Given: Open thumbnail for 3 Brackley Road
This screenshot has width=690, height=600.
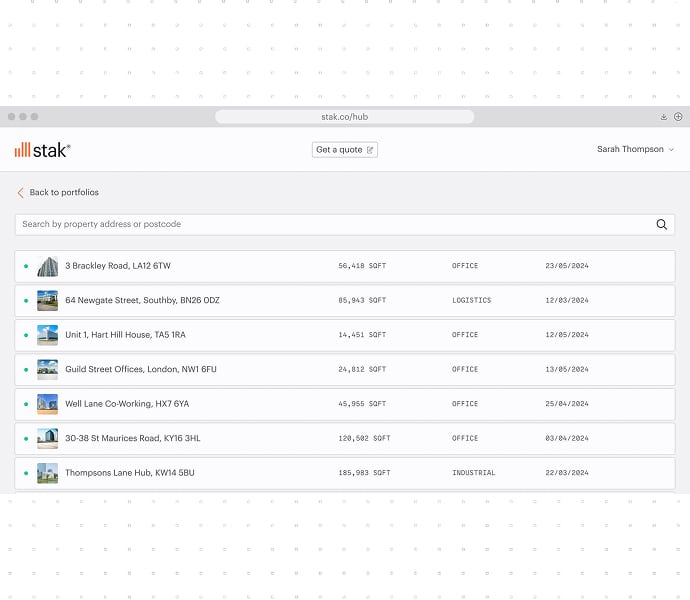Looking at the screenshot, I should 48,266.
